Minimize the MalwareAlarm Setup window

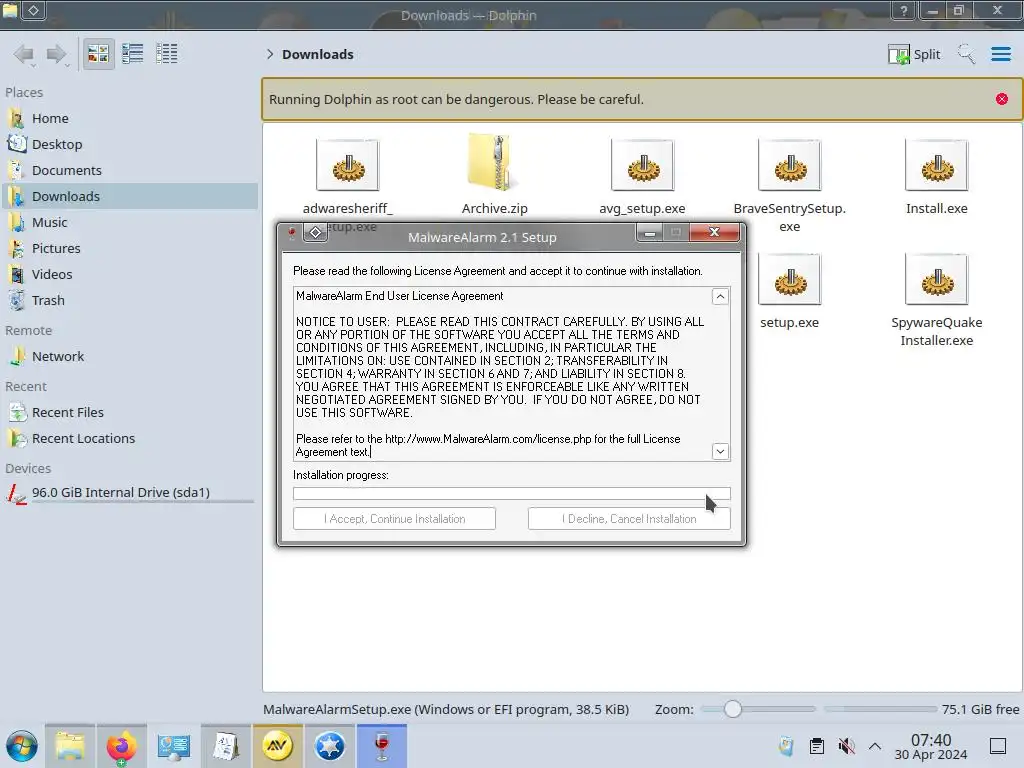(x=649, y=232)
